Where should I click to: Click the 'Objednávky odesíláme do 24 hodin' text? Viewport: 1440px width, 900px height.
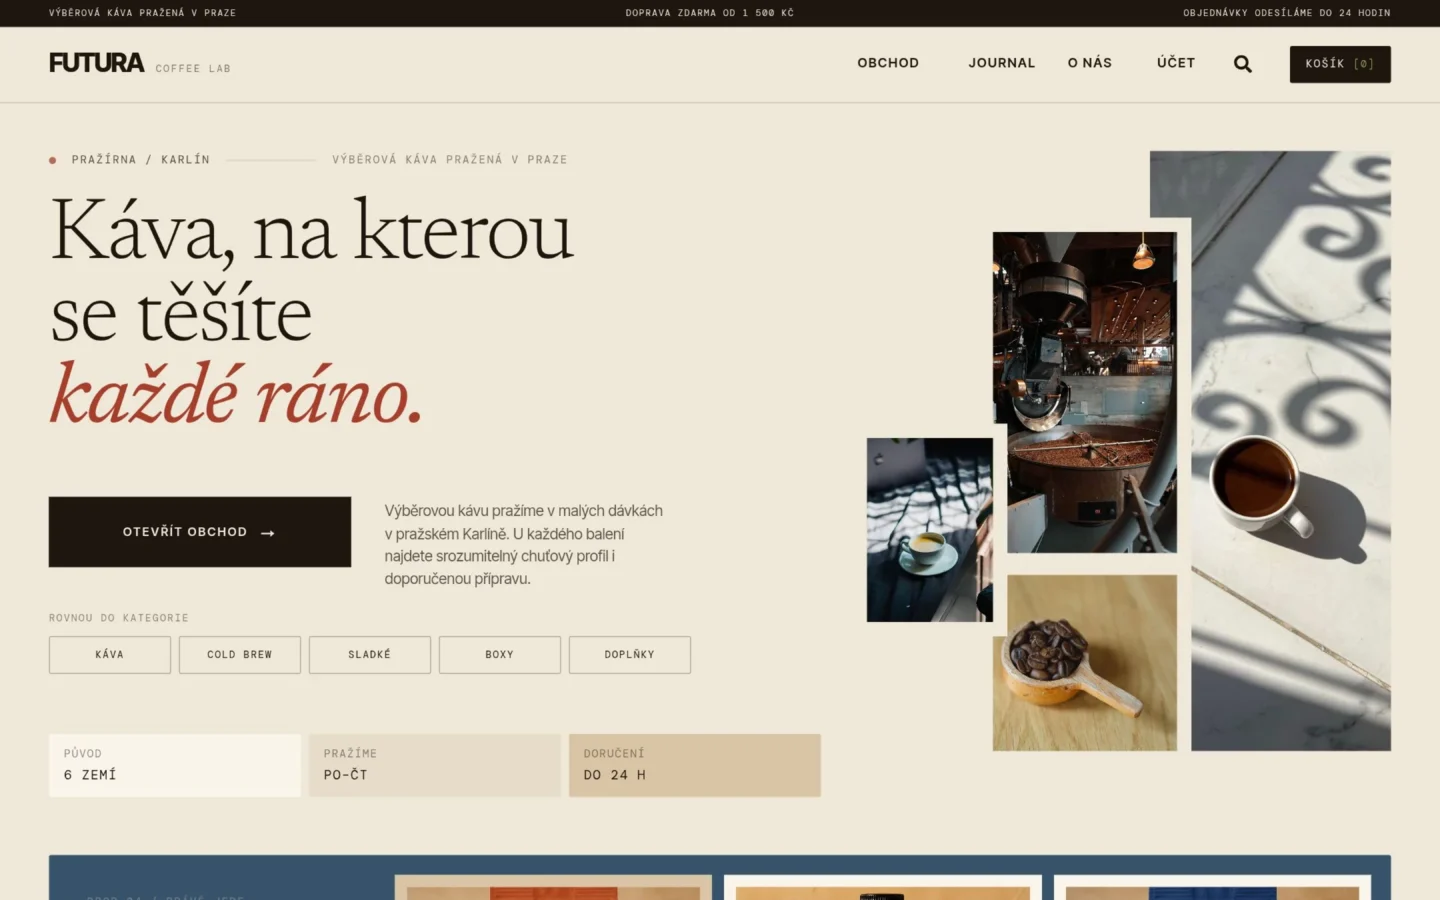click(1287, 13)
